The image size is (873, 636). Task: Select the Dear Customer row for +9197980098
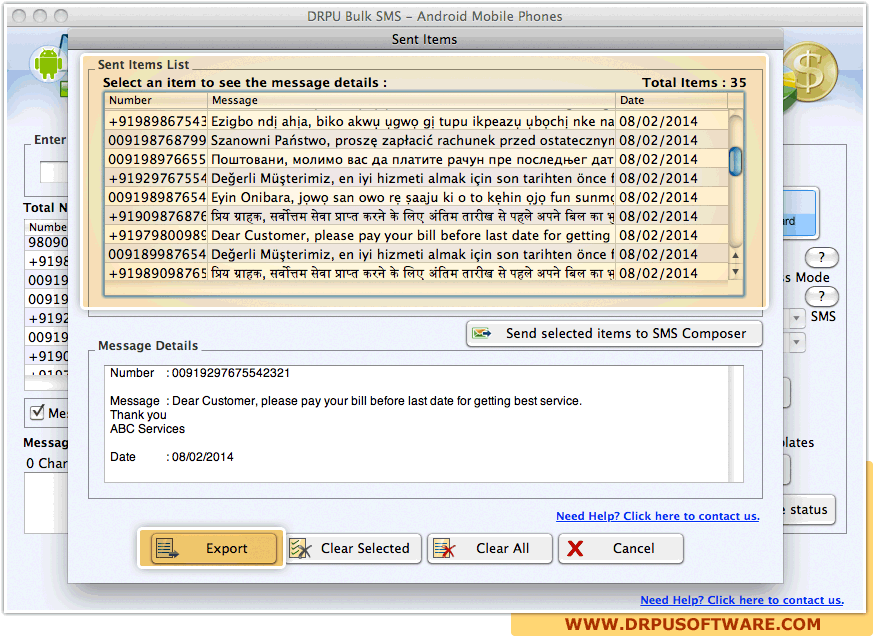click(416, 235)
